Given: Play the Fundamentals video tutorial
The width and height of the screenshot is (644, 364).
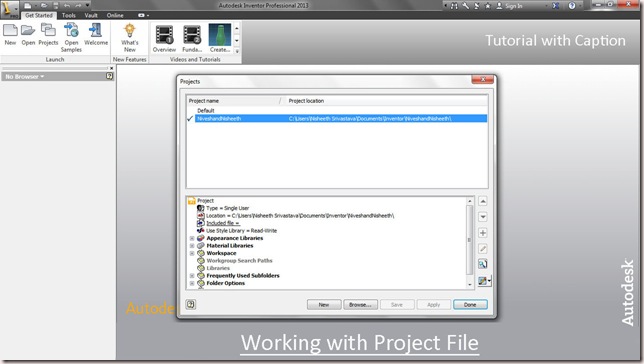Looking at the screenshot, I should 192,38.
